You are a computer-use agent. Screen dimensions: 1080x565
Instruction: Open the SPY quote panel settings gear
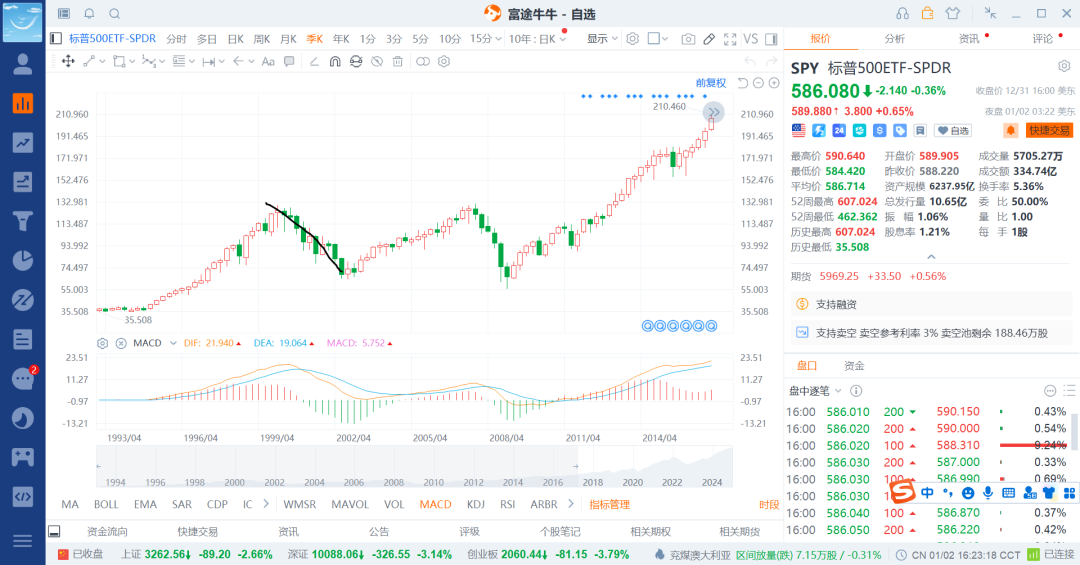(x=1064, y=66)
